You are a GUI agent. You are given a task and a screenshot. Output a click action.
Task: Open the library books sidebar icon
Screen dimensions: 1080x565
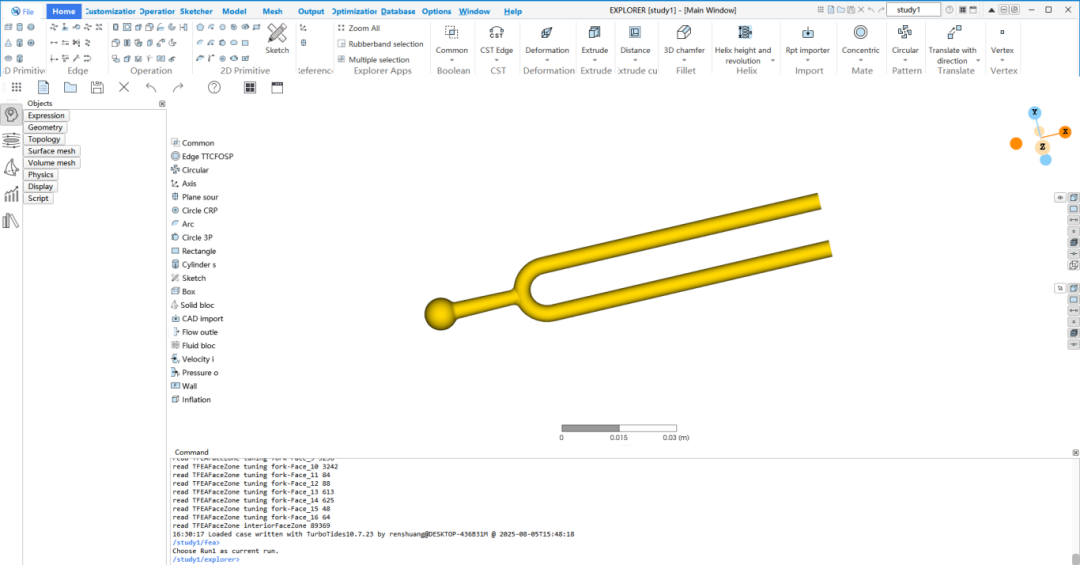(x=11, y=221)
